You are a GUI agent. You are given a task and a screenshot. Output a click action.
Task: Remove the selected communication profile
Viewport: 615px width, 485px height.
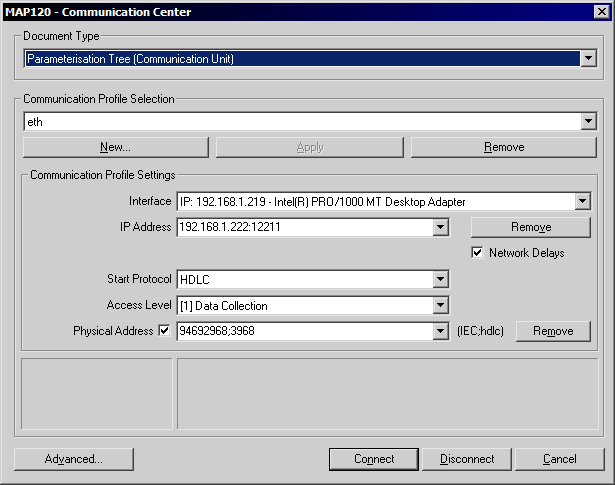coord(503,147)
